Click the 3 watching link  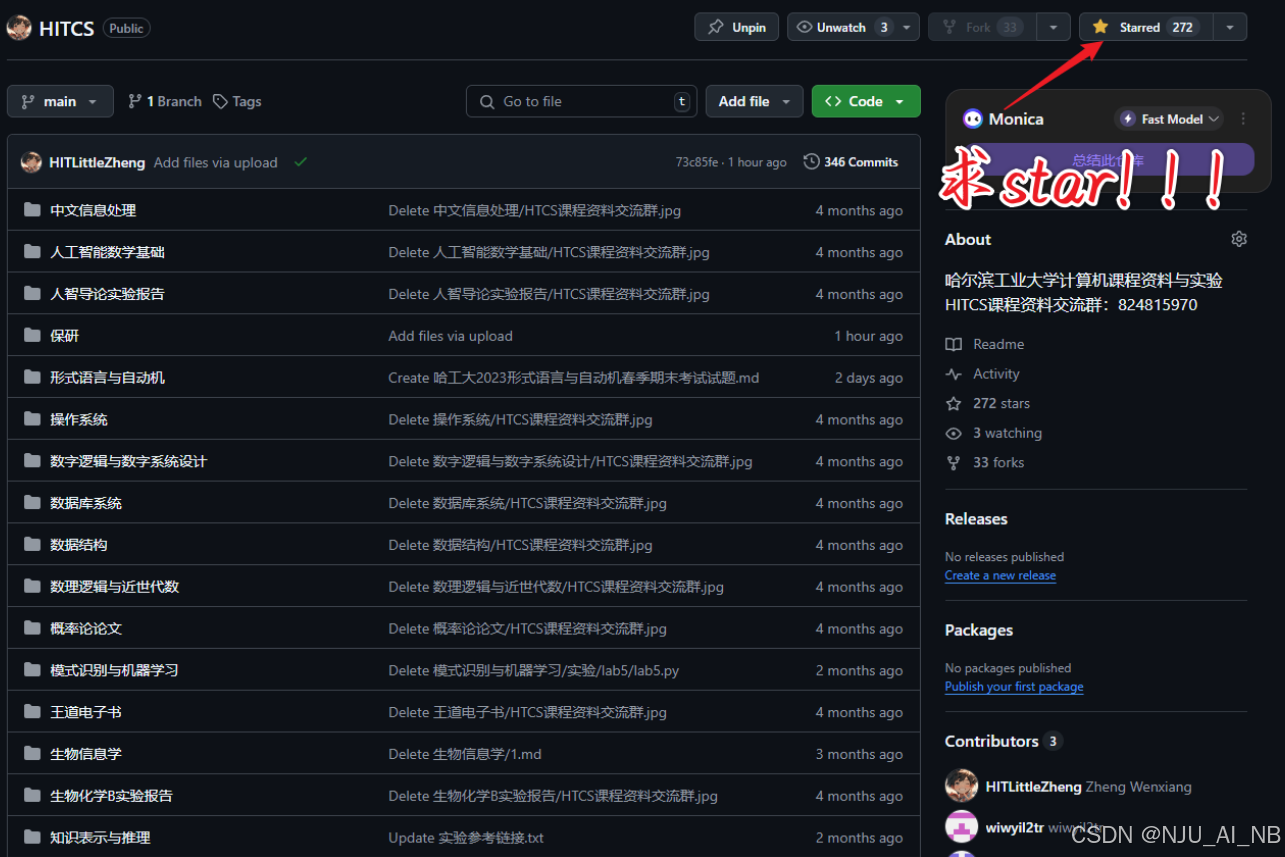coord(994,433)
